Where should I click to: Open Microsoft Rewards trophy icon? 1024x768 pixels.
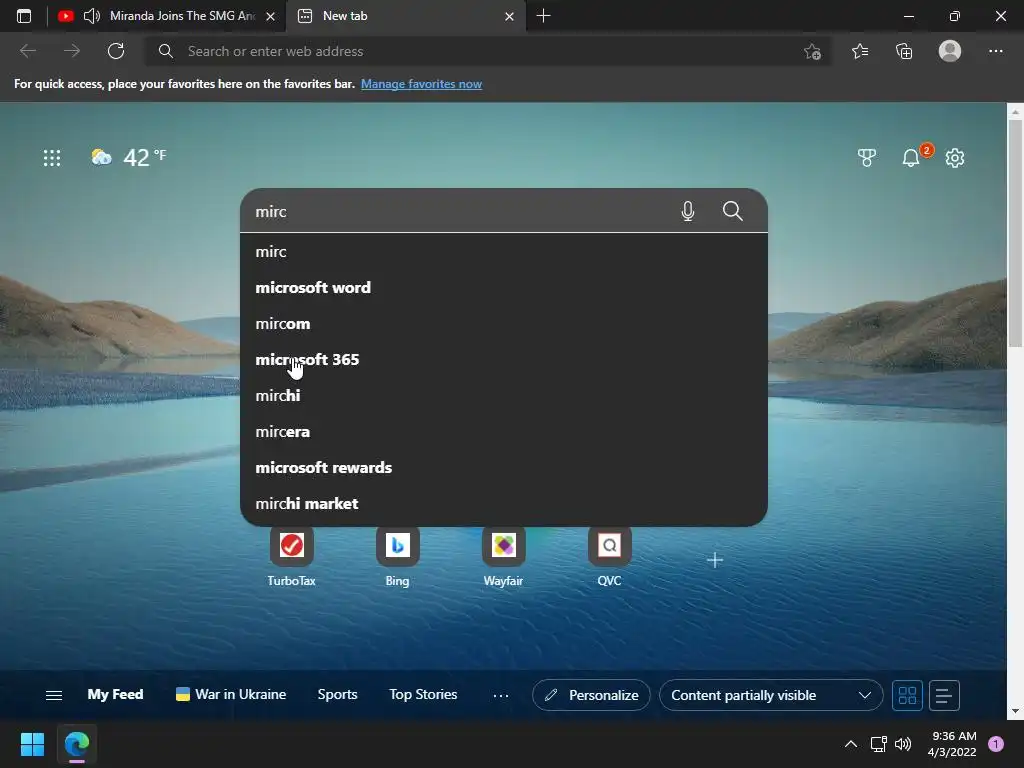867,157
